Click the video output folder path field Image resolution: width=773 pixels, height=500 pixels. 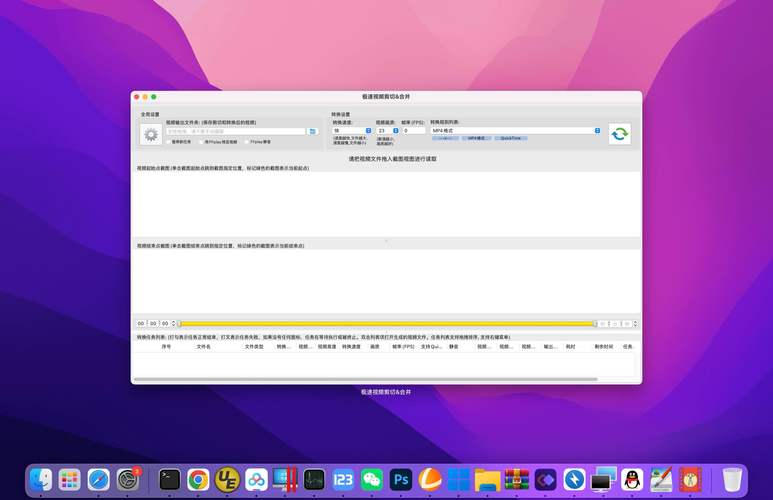tap(235, 131)
